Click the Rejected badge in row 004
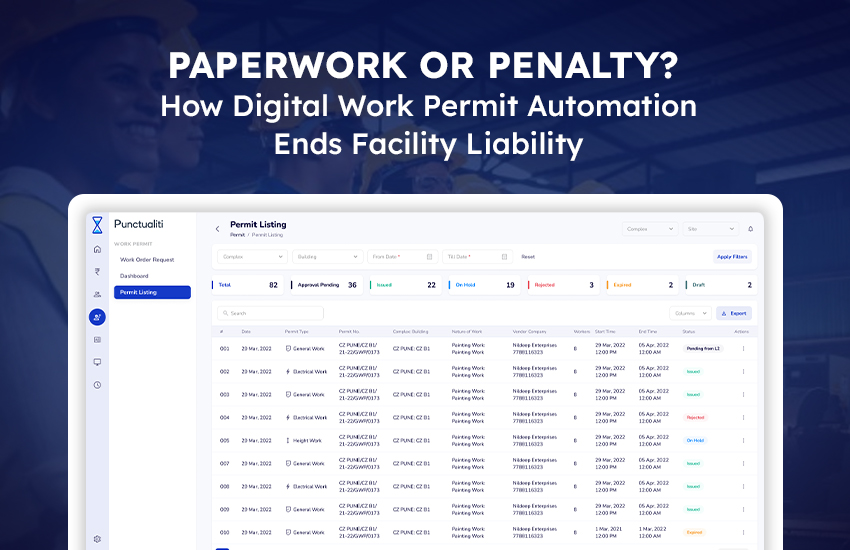The width and height of the screenshot is (850, 550). tap(696, 417)
